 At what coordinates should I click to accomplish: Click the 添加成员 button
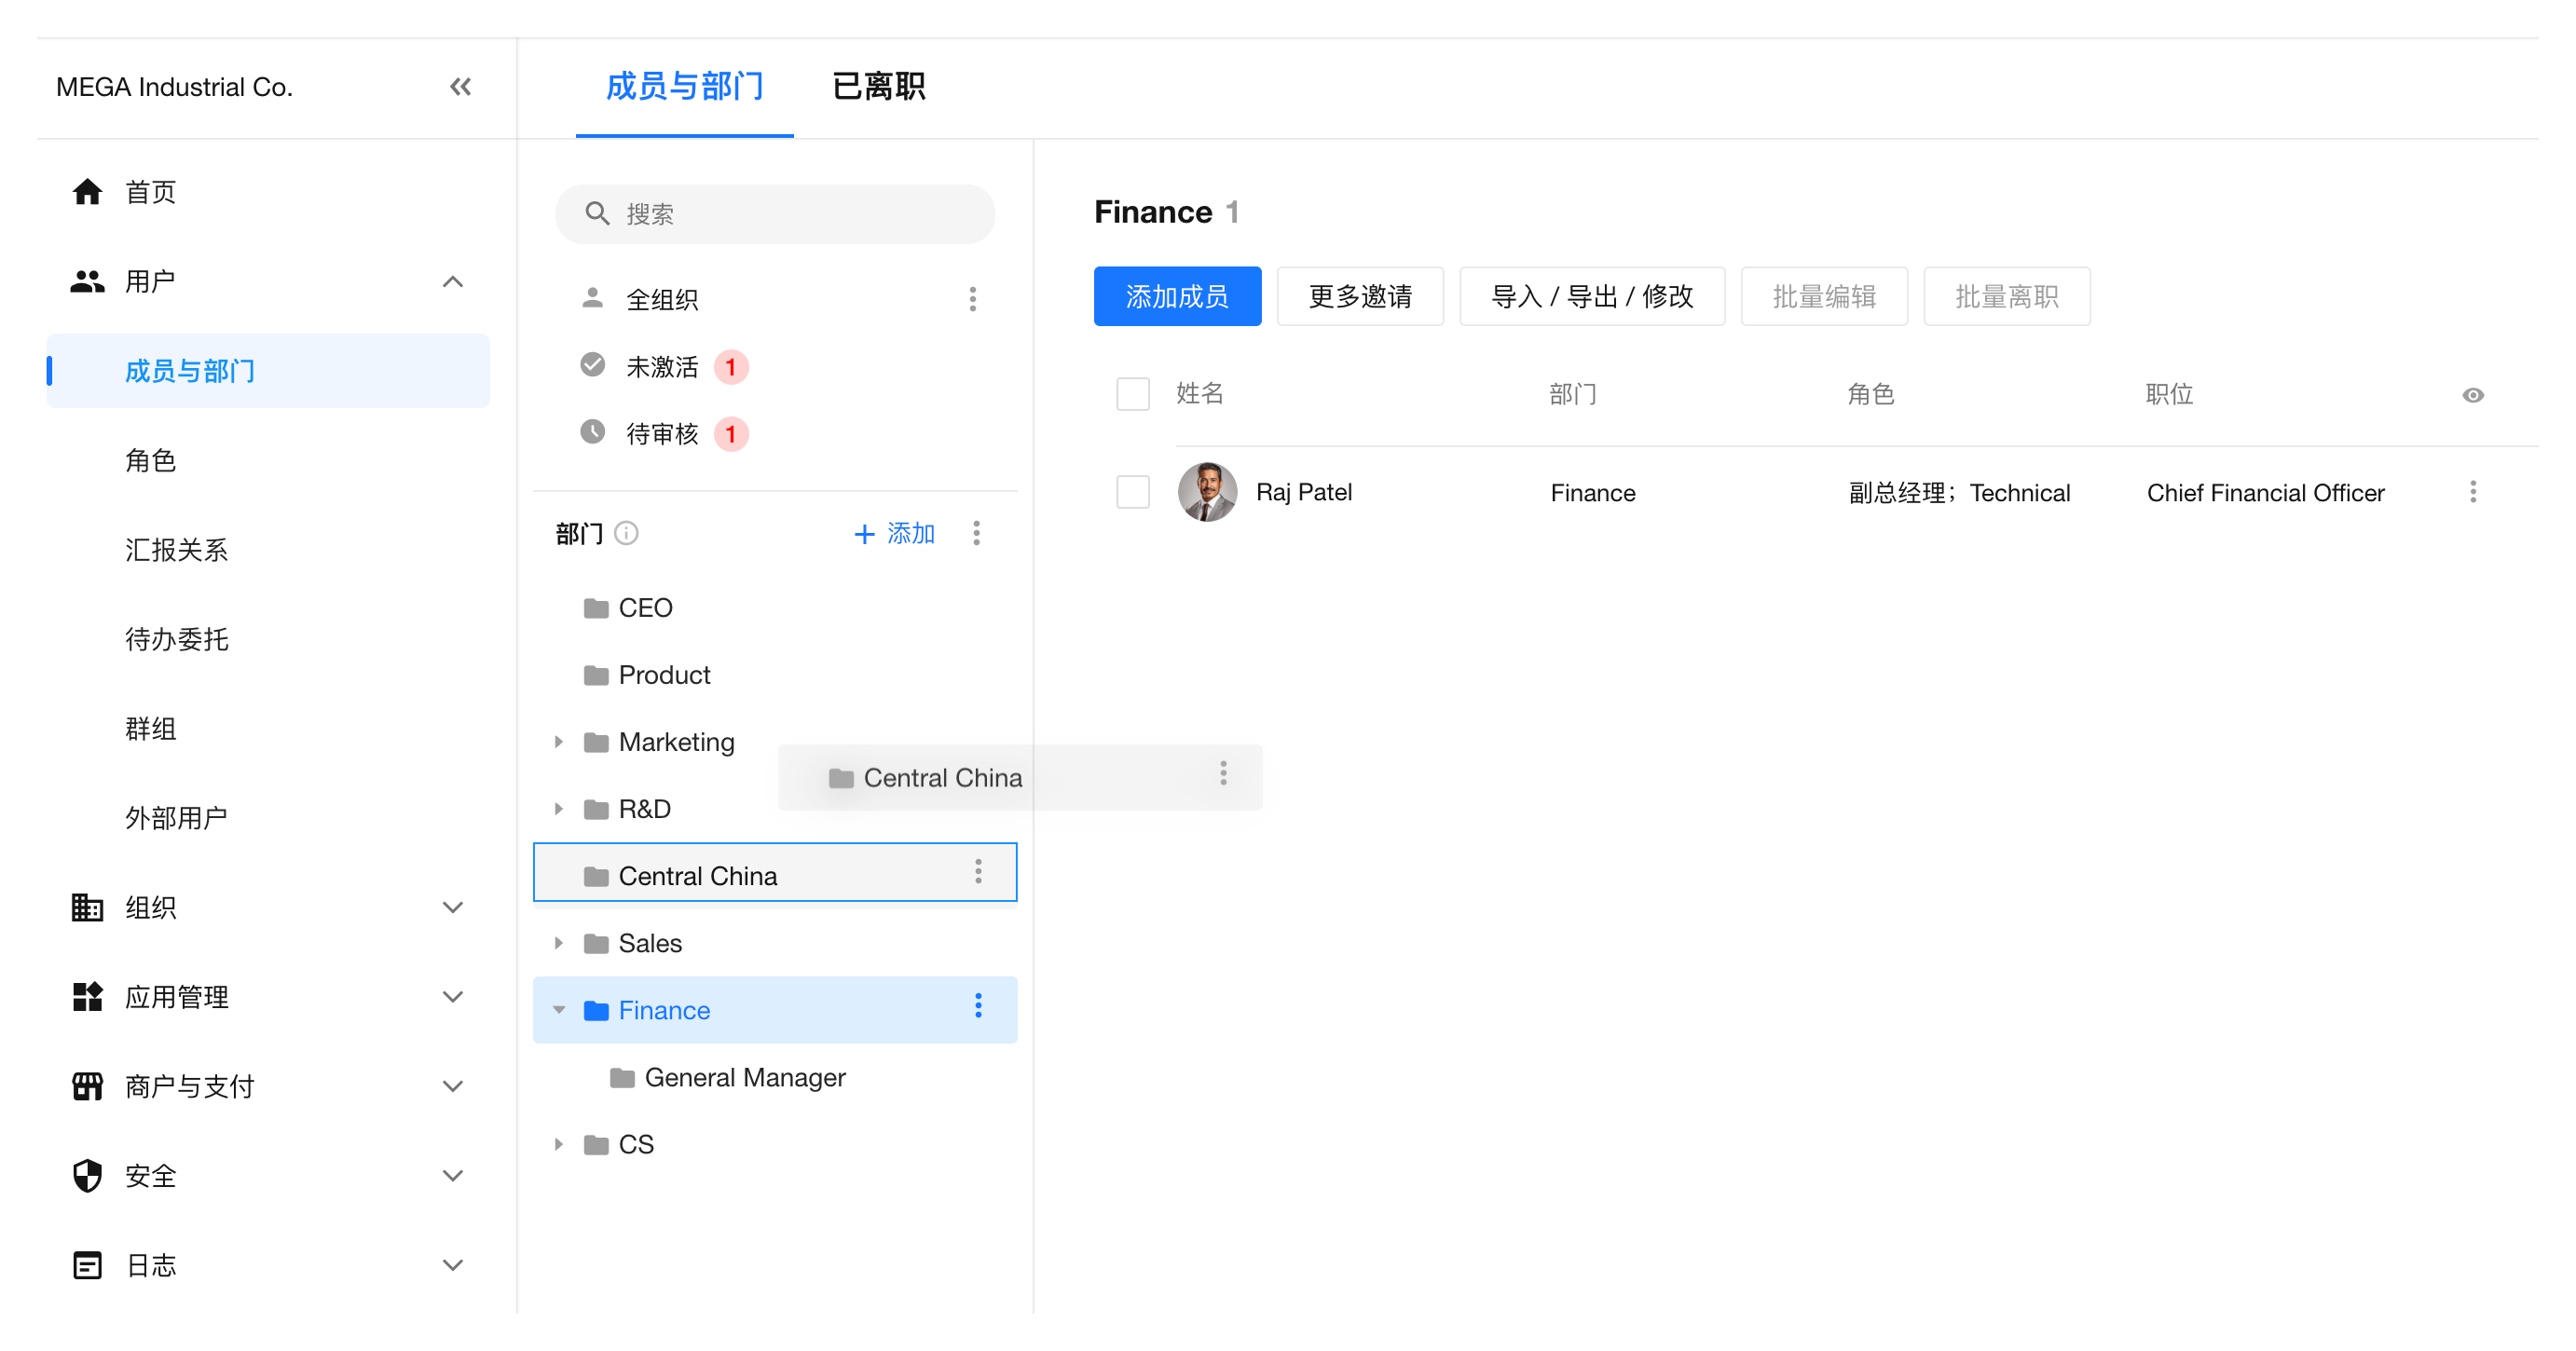[x=1176, y=296]
